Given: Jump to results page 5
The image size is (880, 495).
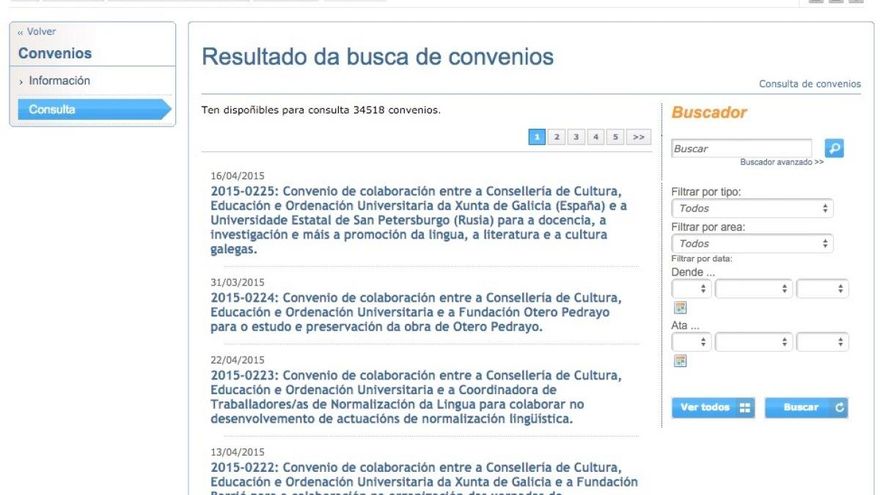Looking at the screenshot, I should pyautogui.click(x=615, y=137).
